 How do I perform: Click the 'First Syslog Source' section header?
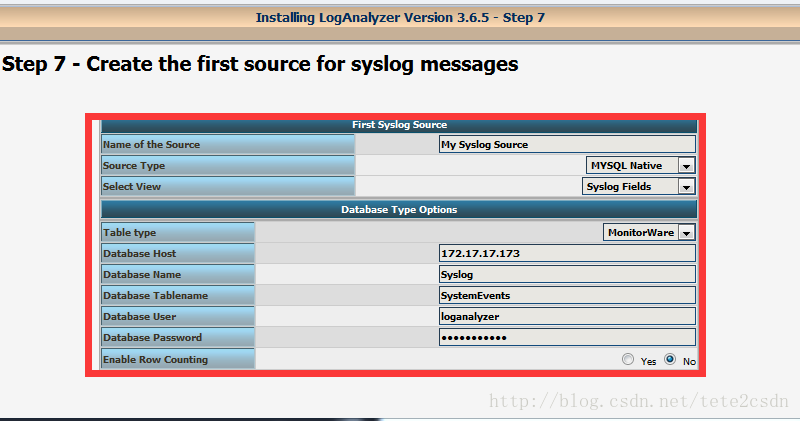tap(399, 125)
